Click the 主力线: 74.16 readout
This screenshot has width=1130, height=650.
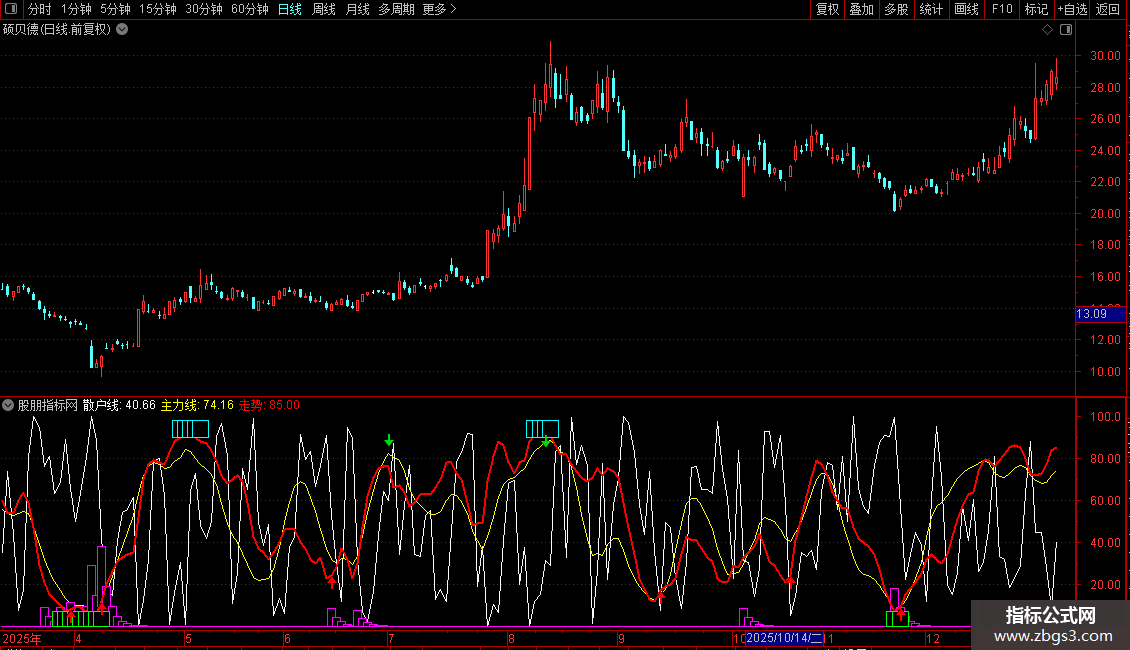click(197, 405)
